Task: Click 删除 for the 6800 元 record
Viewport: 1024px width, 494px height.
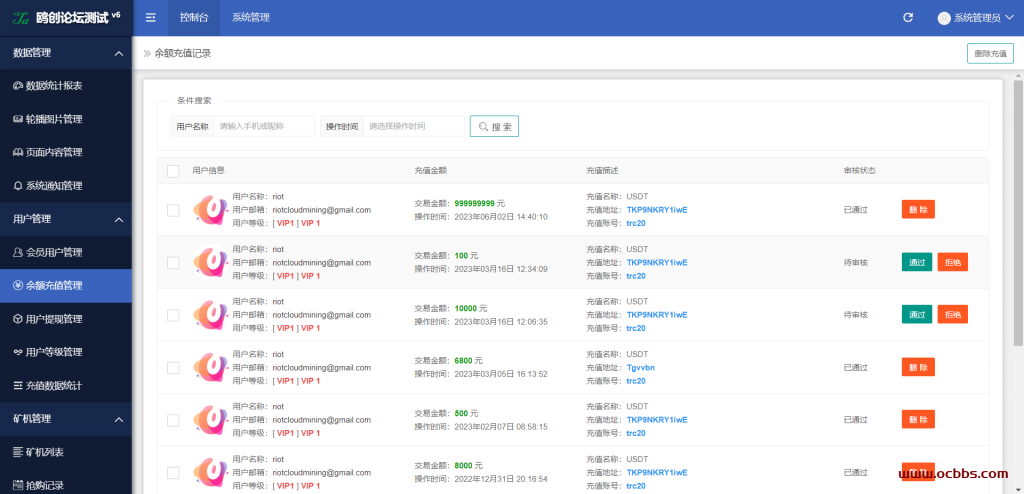Action: [918, 367]
